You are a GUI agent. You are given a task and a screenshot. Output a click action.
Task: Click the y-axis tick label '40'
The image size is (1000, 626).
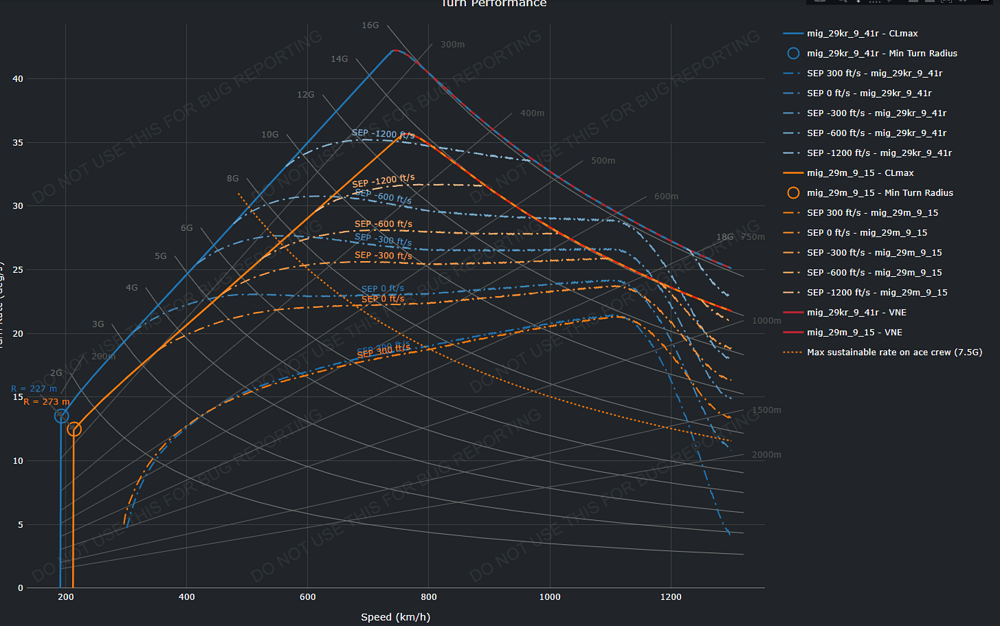(18, 79)
